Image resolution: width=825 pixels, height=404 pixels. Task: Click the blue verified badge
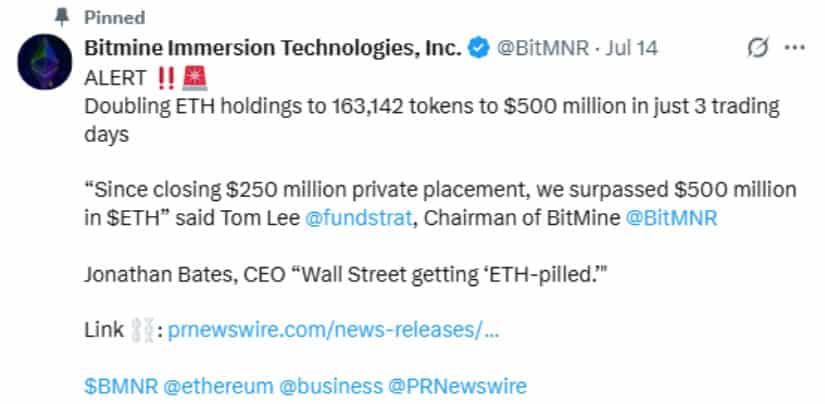(x=479, y=48)
